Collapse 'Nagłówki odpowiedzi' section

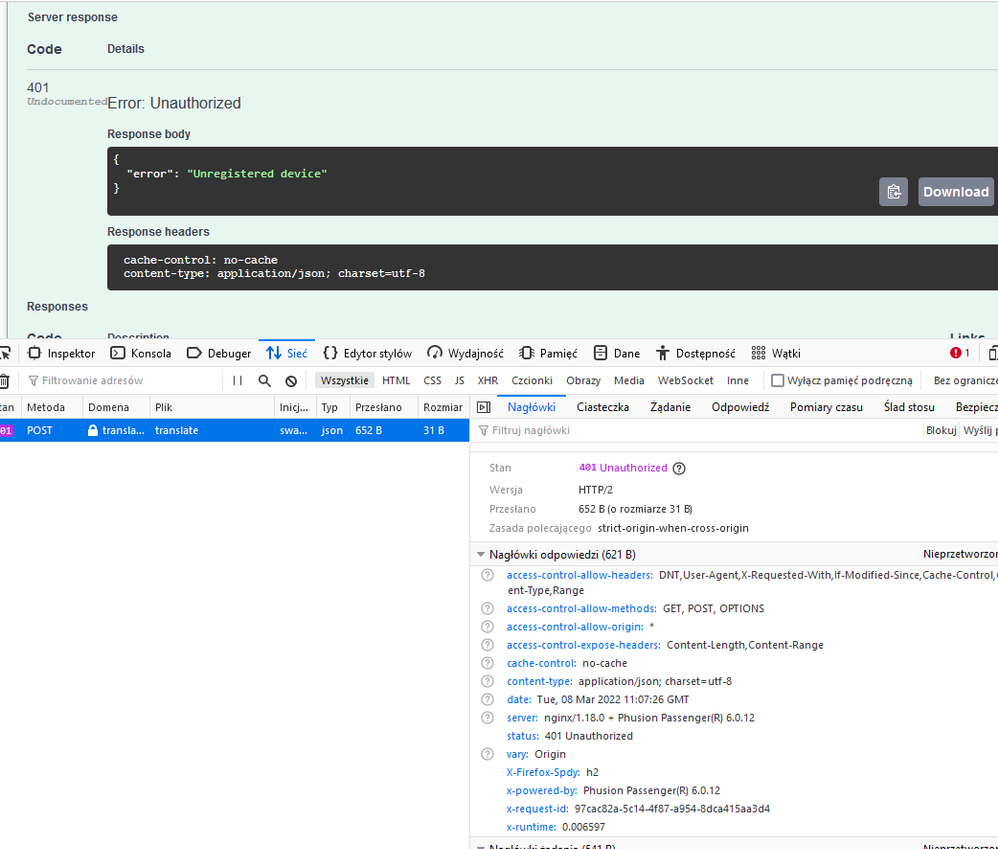pos(481,555)
